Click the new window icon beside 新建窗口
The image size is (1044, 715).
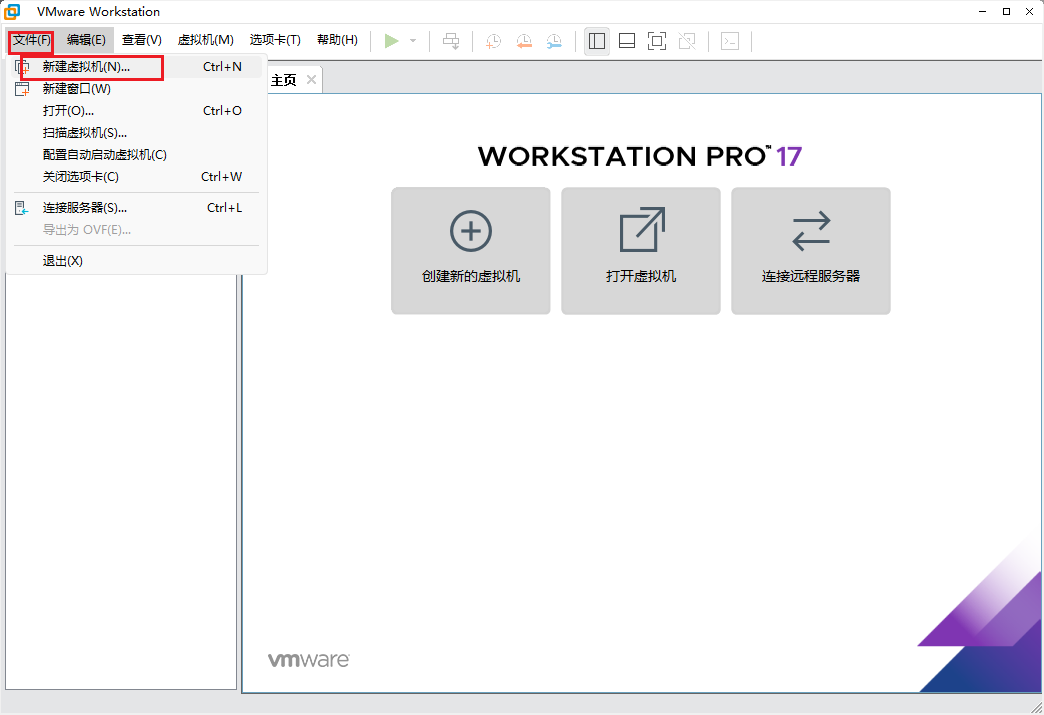22,89
